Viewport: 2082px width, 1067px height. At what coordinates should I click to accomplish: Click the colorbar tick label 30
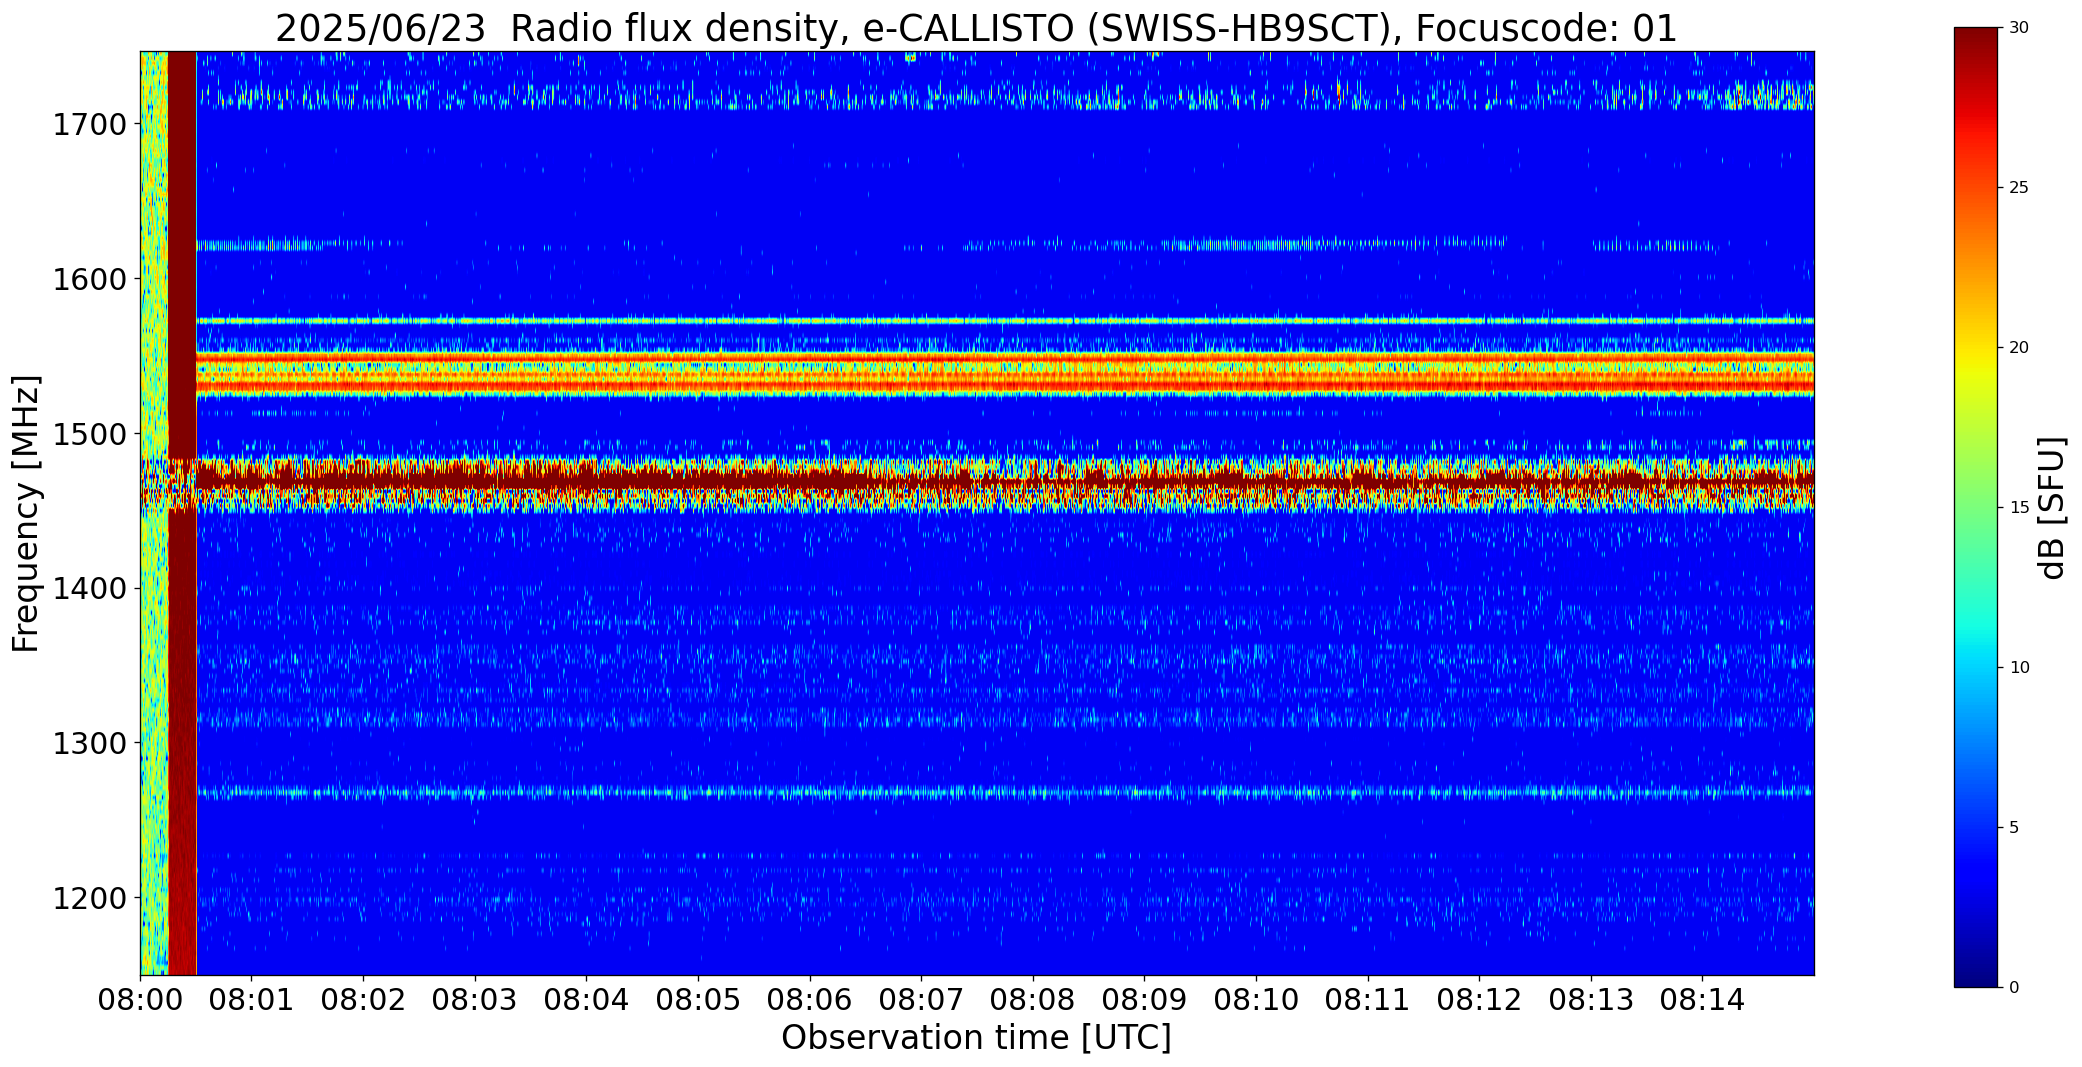tap(2019, 28)
